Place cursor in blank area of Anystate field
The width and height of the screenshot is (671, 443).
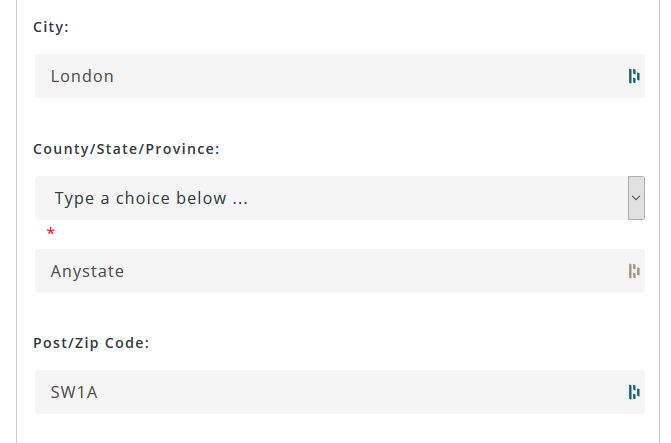click(372, 271)
